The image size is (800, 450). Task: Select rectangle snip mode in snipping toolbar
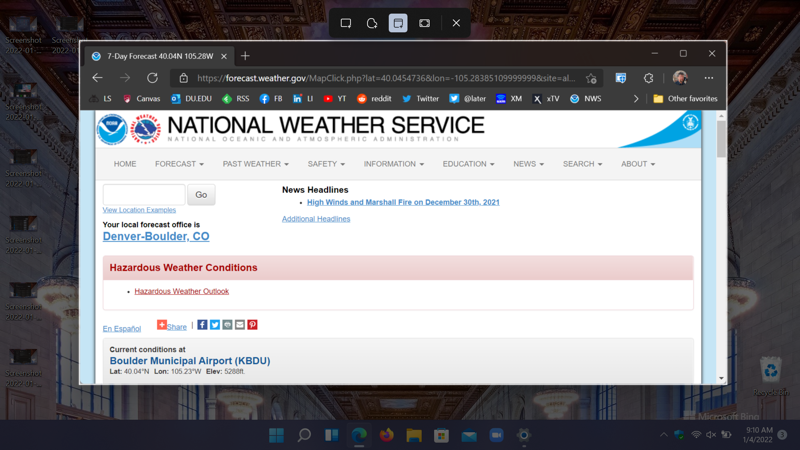[345, 23]
